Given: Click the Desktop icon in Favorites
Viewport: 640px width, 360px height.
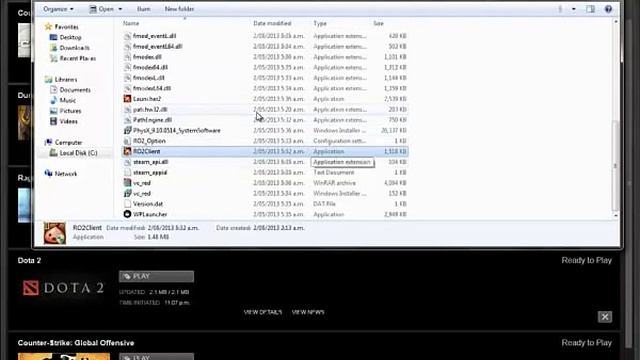Looking at the screenshot, I should click(53, 37).
